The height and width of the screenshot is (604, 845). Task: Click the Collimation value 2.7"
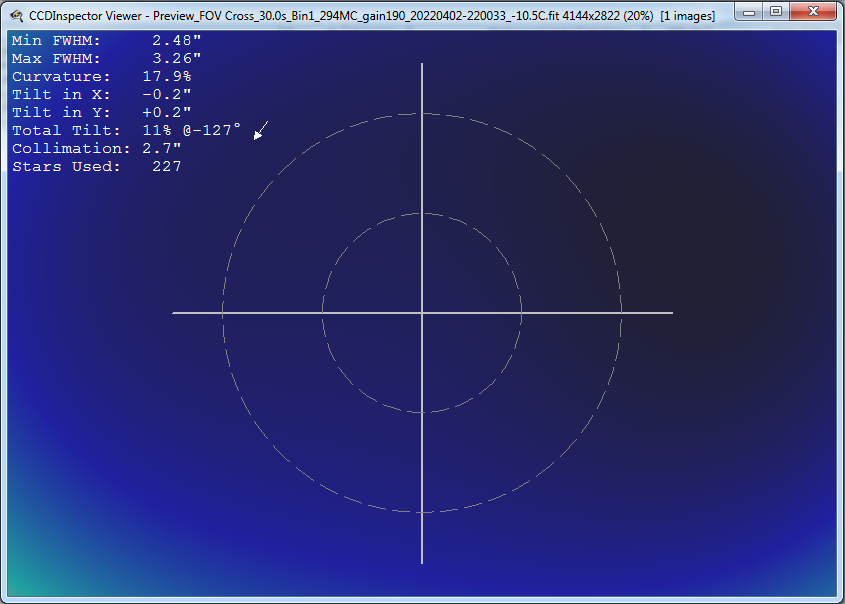tap(162, 148)
